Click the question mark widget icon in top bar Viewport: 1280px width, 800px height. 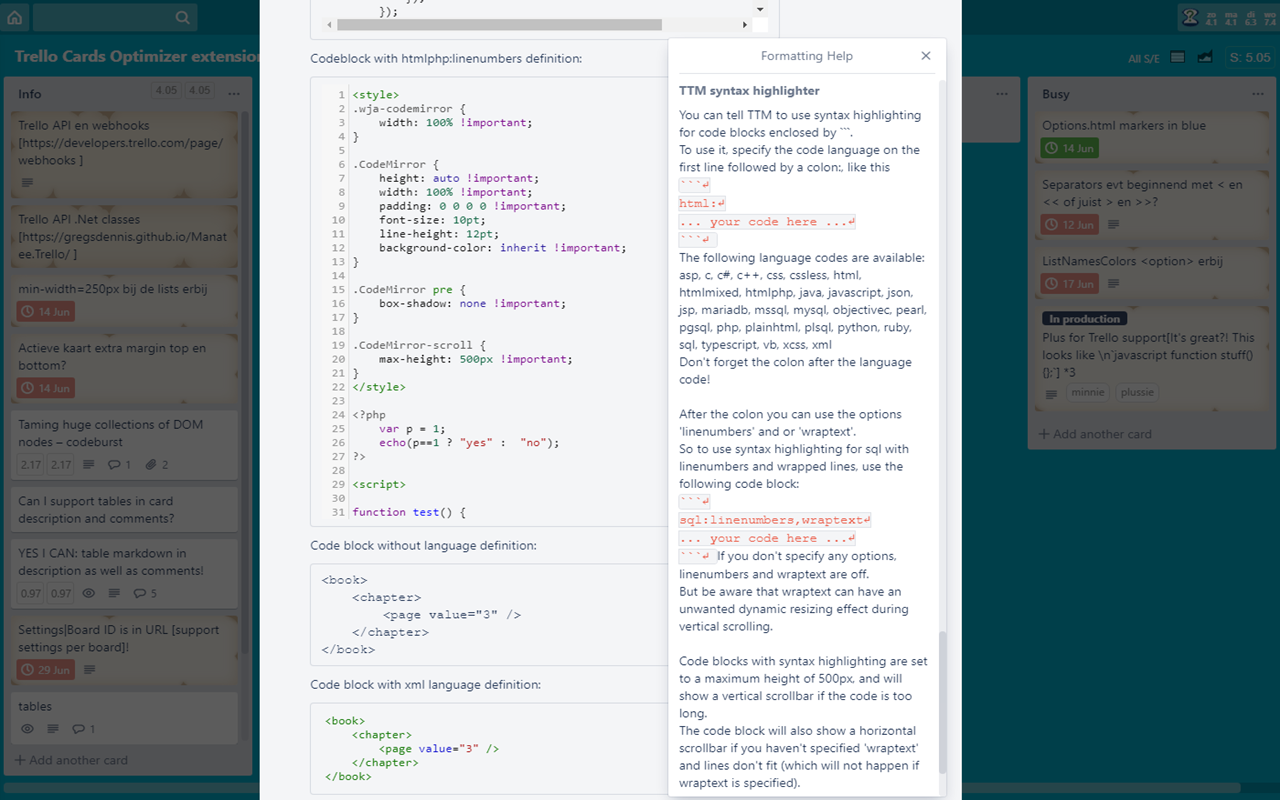[x=1189, y=17]
